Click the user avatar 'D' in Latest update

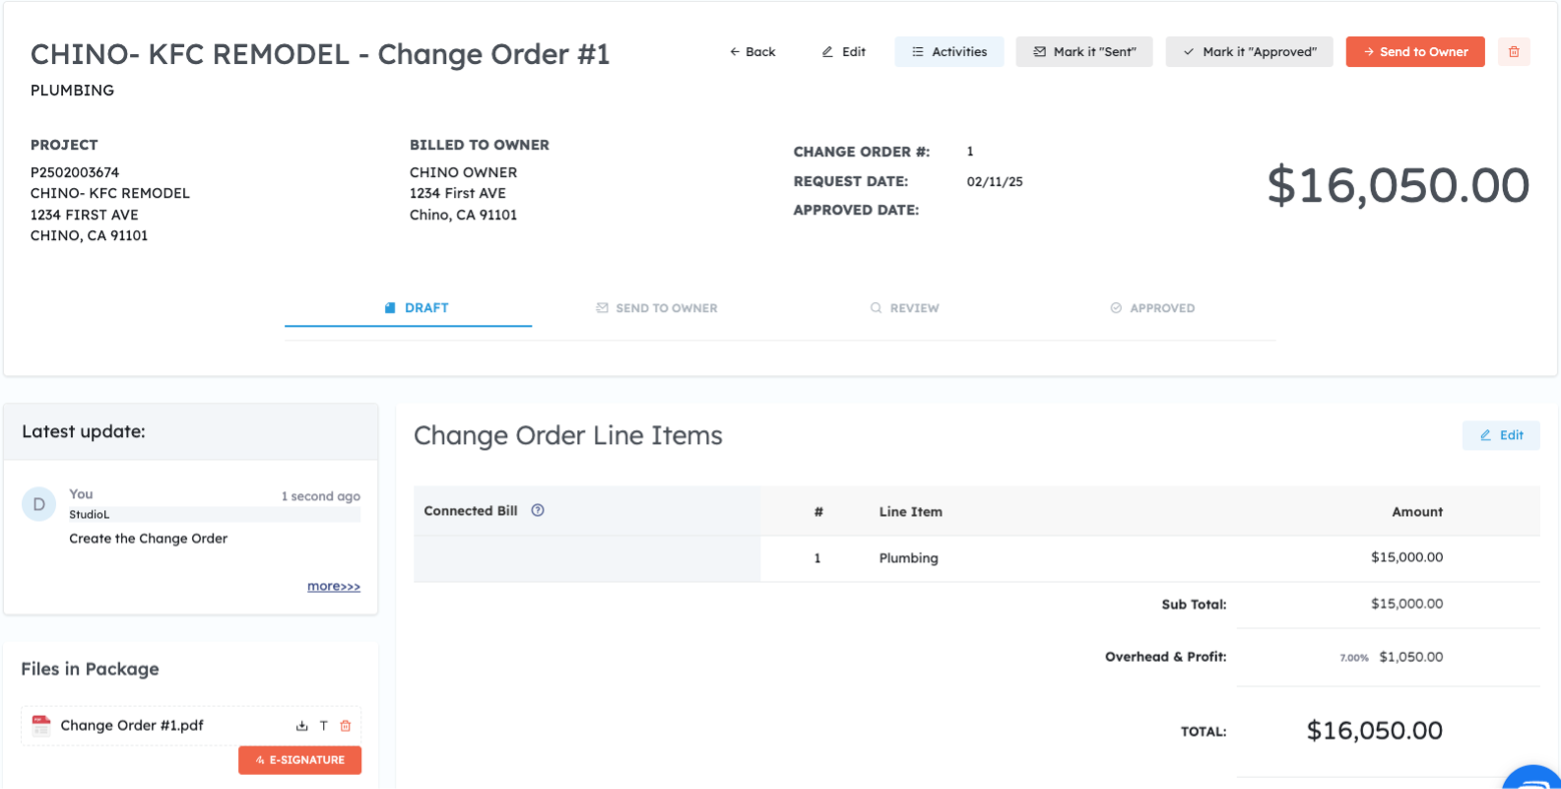(39, 505)
